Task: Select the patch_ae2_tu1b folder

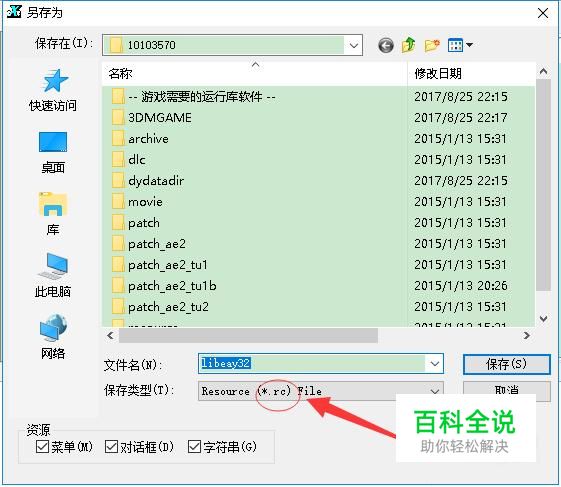Action: (164, 286)
